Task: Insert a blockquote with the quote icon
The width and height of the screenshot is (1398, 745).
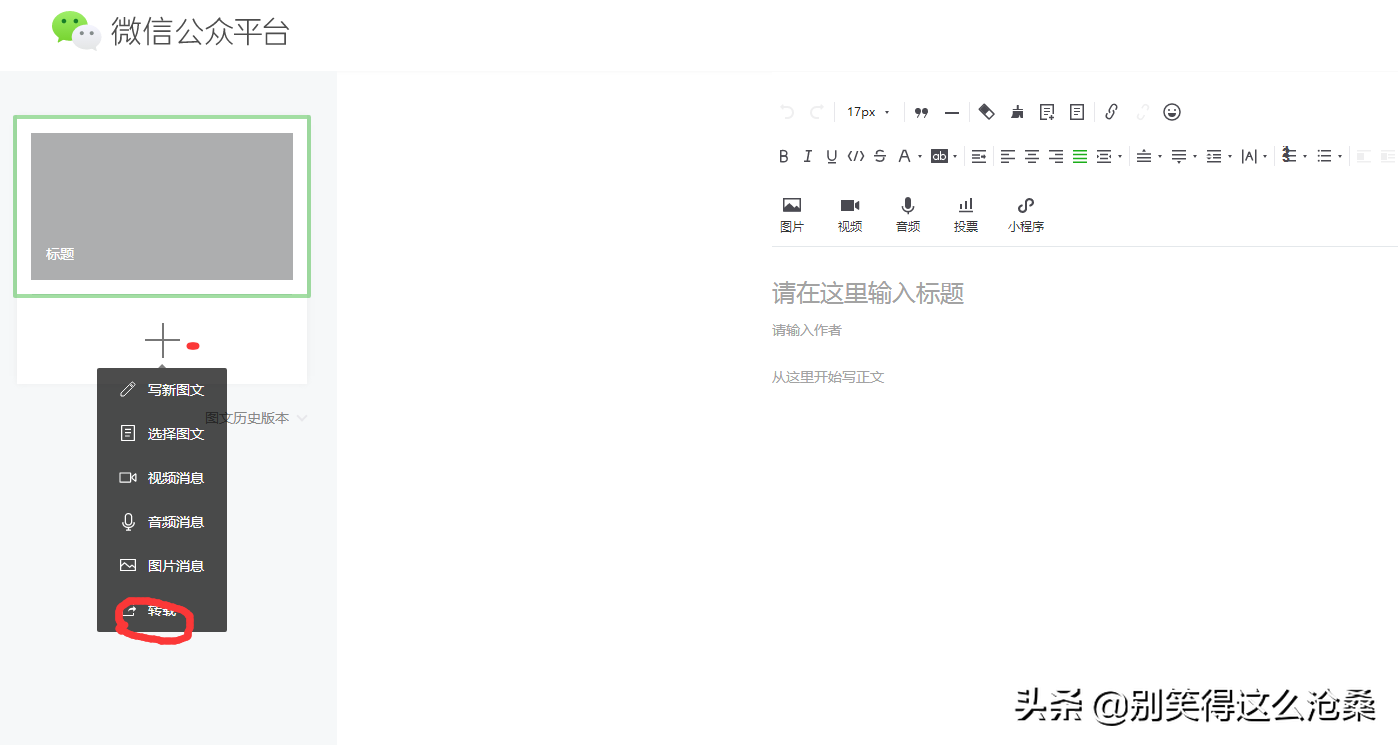Action: [x=922, y=112]
